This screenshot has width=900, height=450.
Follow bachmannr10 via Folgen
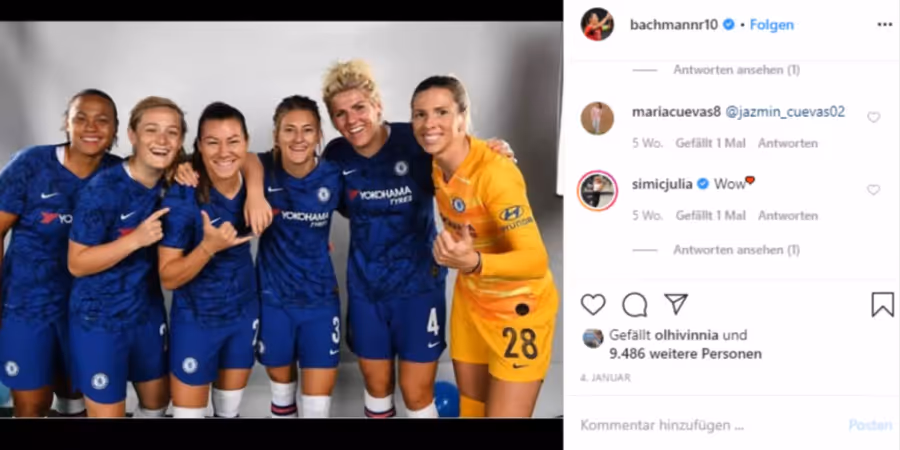(771, 25)
